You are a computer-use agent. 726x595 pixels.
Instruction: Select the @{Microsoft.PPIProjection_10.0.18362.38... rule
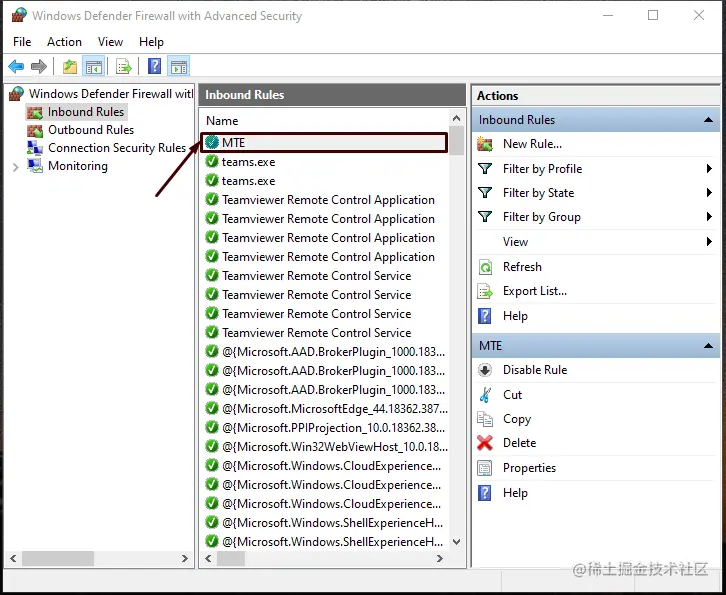click(326, 428)
